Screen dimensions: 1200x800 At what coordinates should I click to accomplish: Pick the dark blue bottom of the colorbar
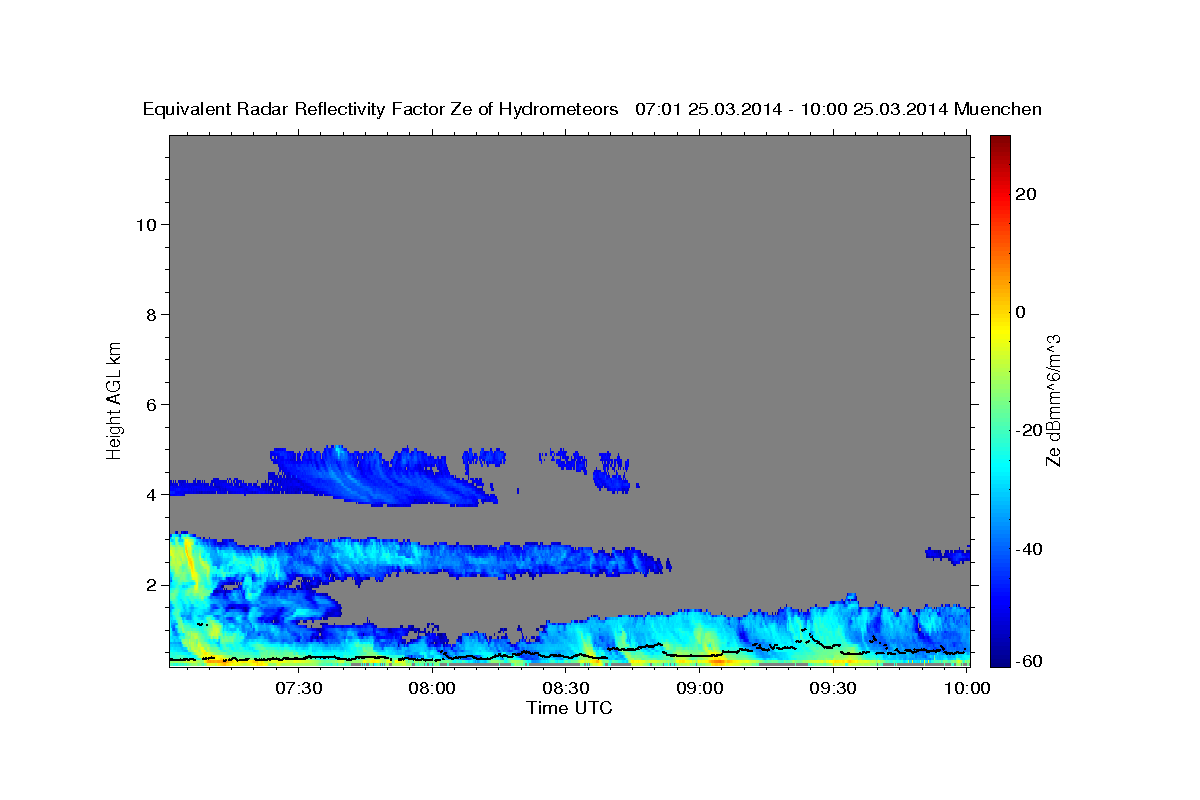[x=1001, y=657]
